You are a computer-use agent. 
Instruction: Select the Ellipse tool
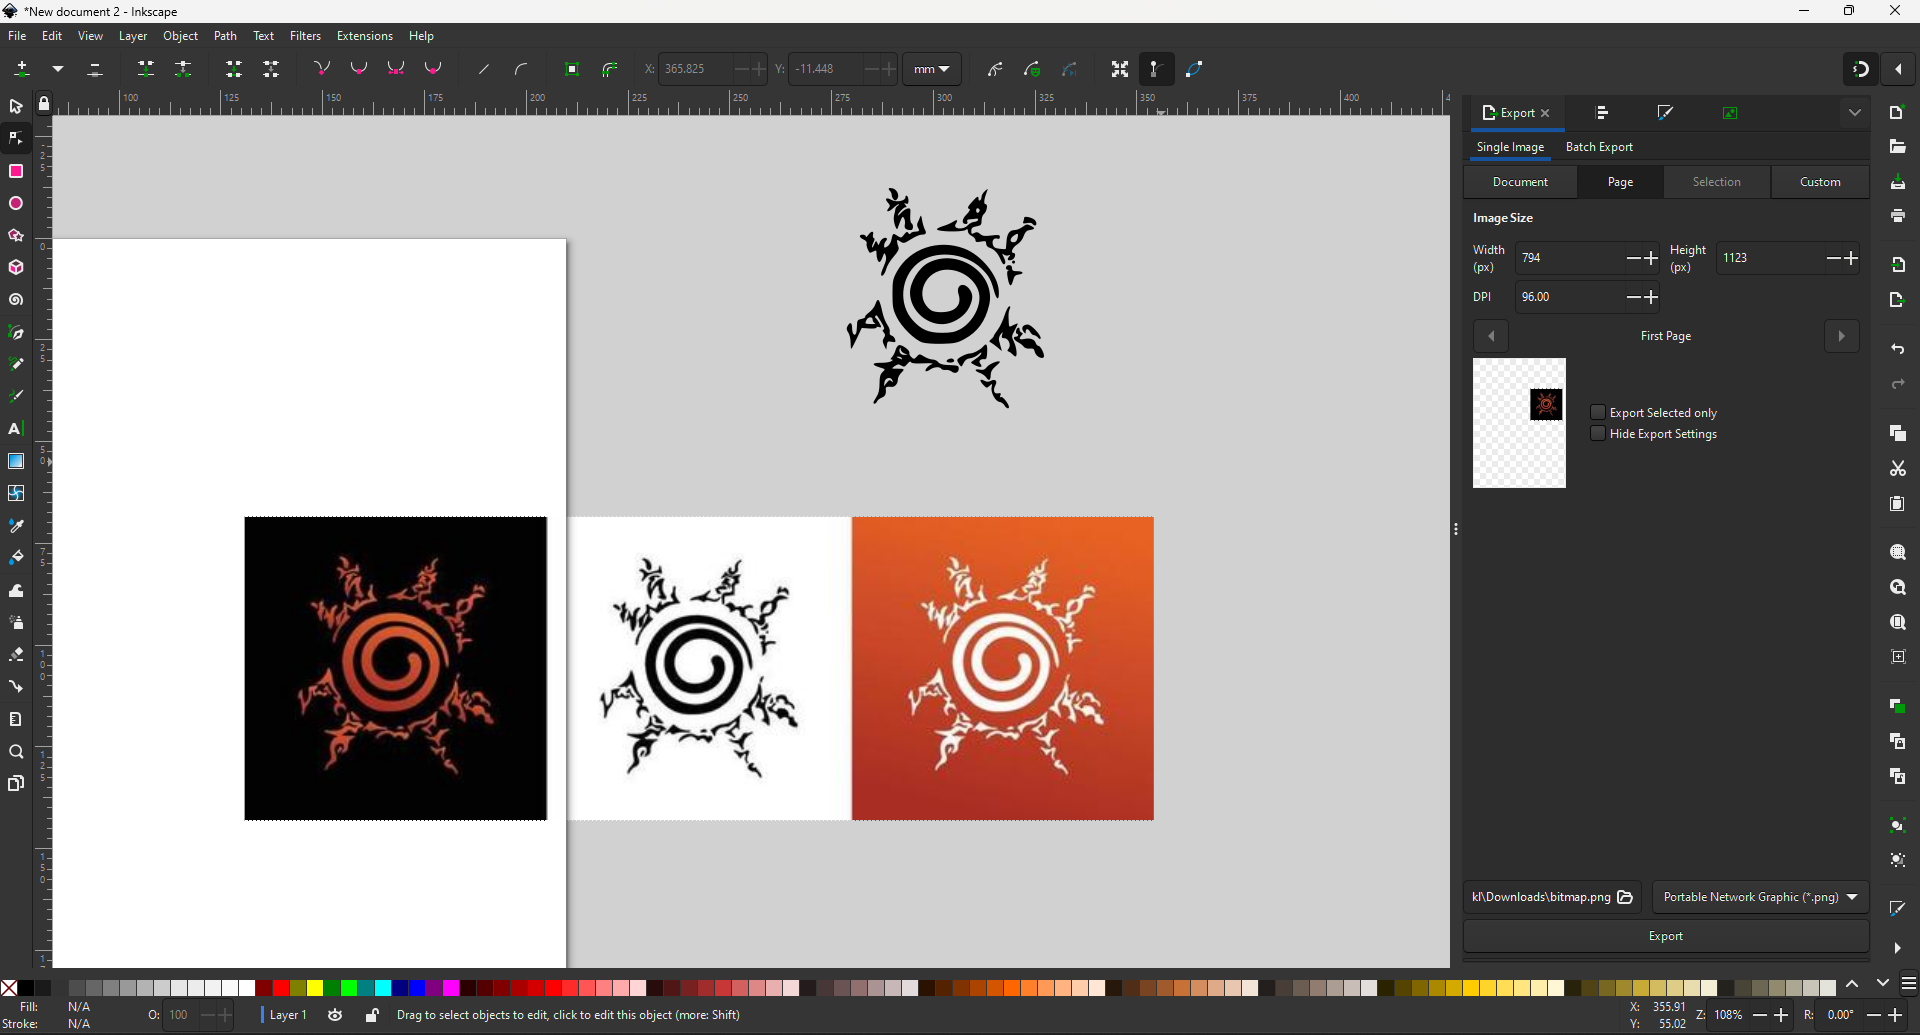[16, 203]
